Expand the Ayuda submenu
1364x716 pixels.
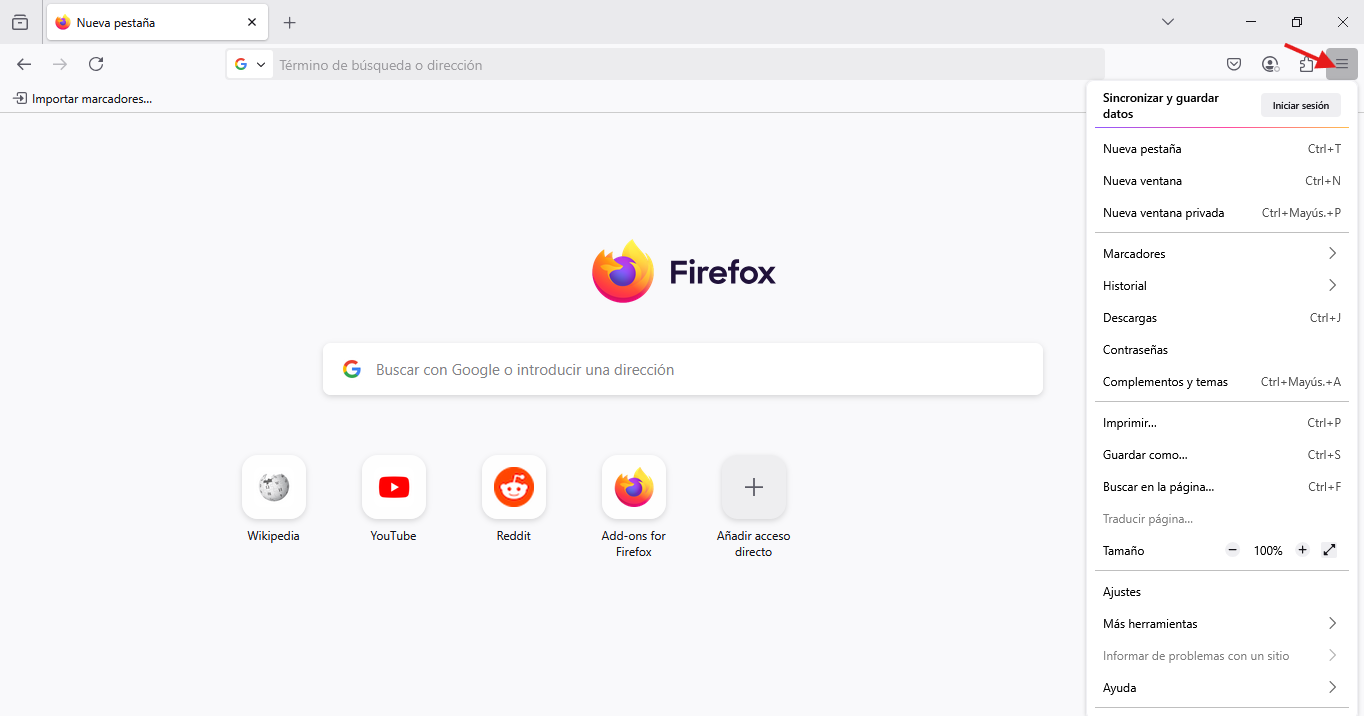[x=1222, y=688]
